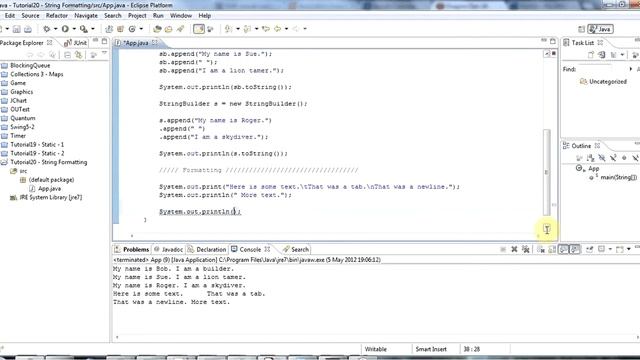Screen dimensions: 640x360
Task: Click the Next Annotation icon
Action: point(229,29)
